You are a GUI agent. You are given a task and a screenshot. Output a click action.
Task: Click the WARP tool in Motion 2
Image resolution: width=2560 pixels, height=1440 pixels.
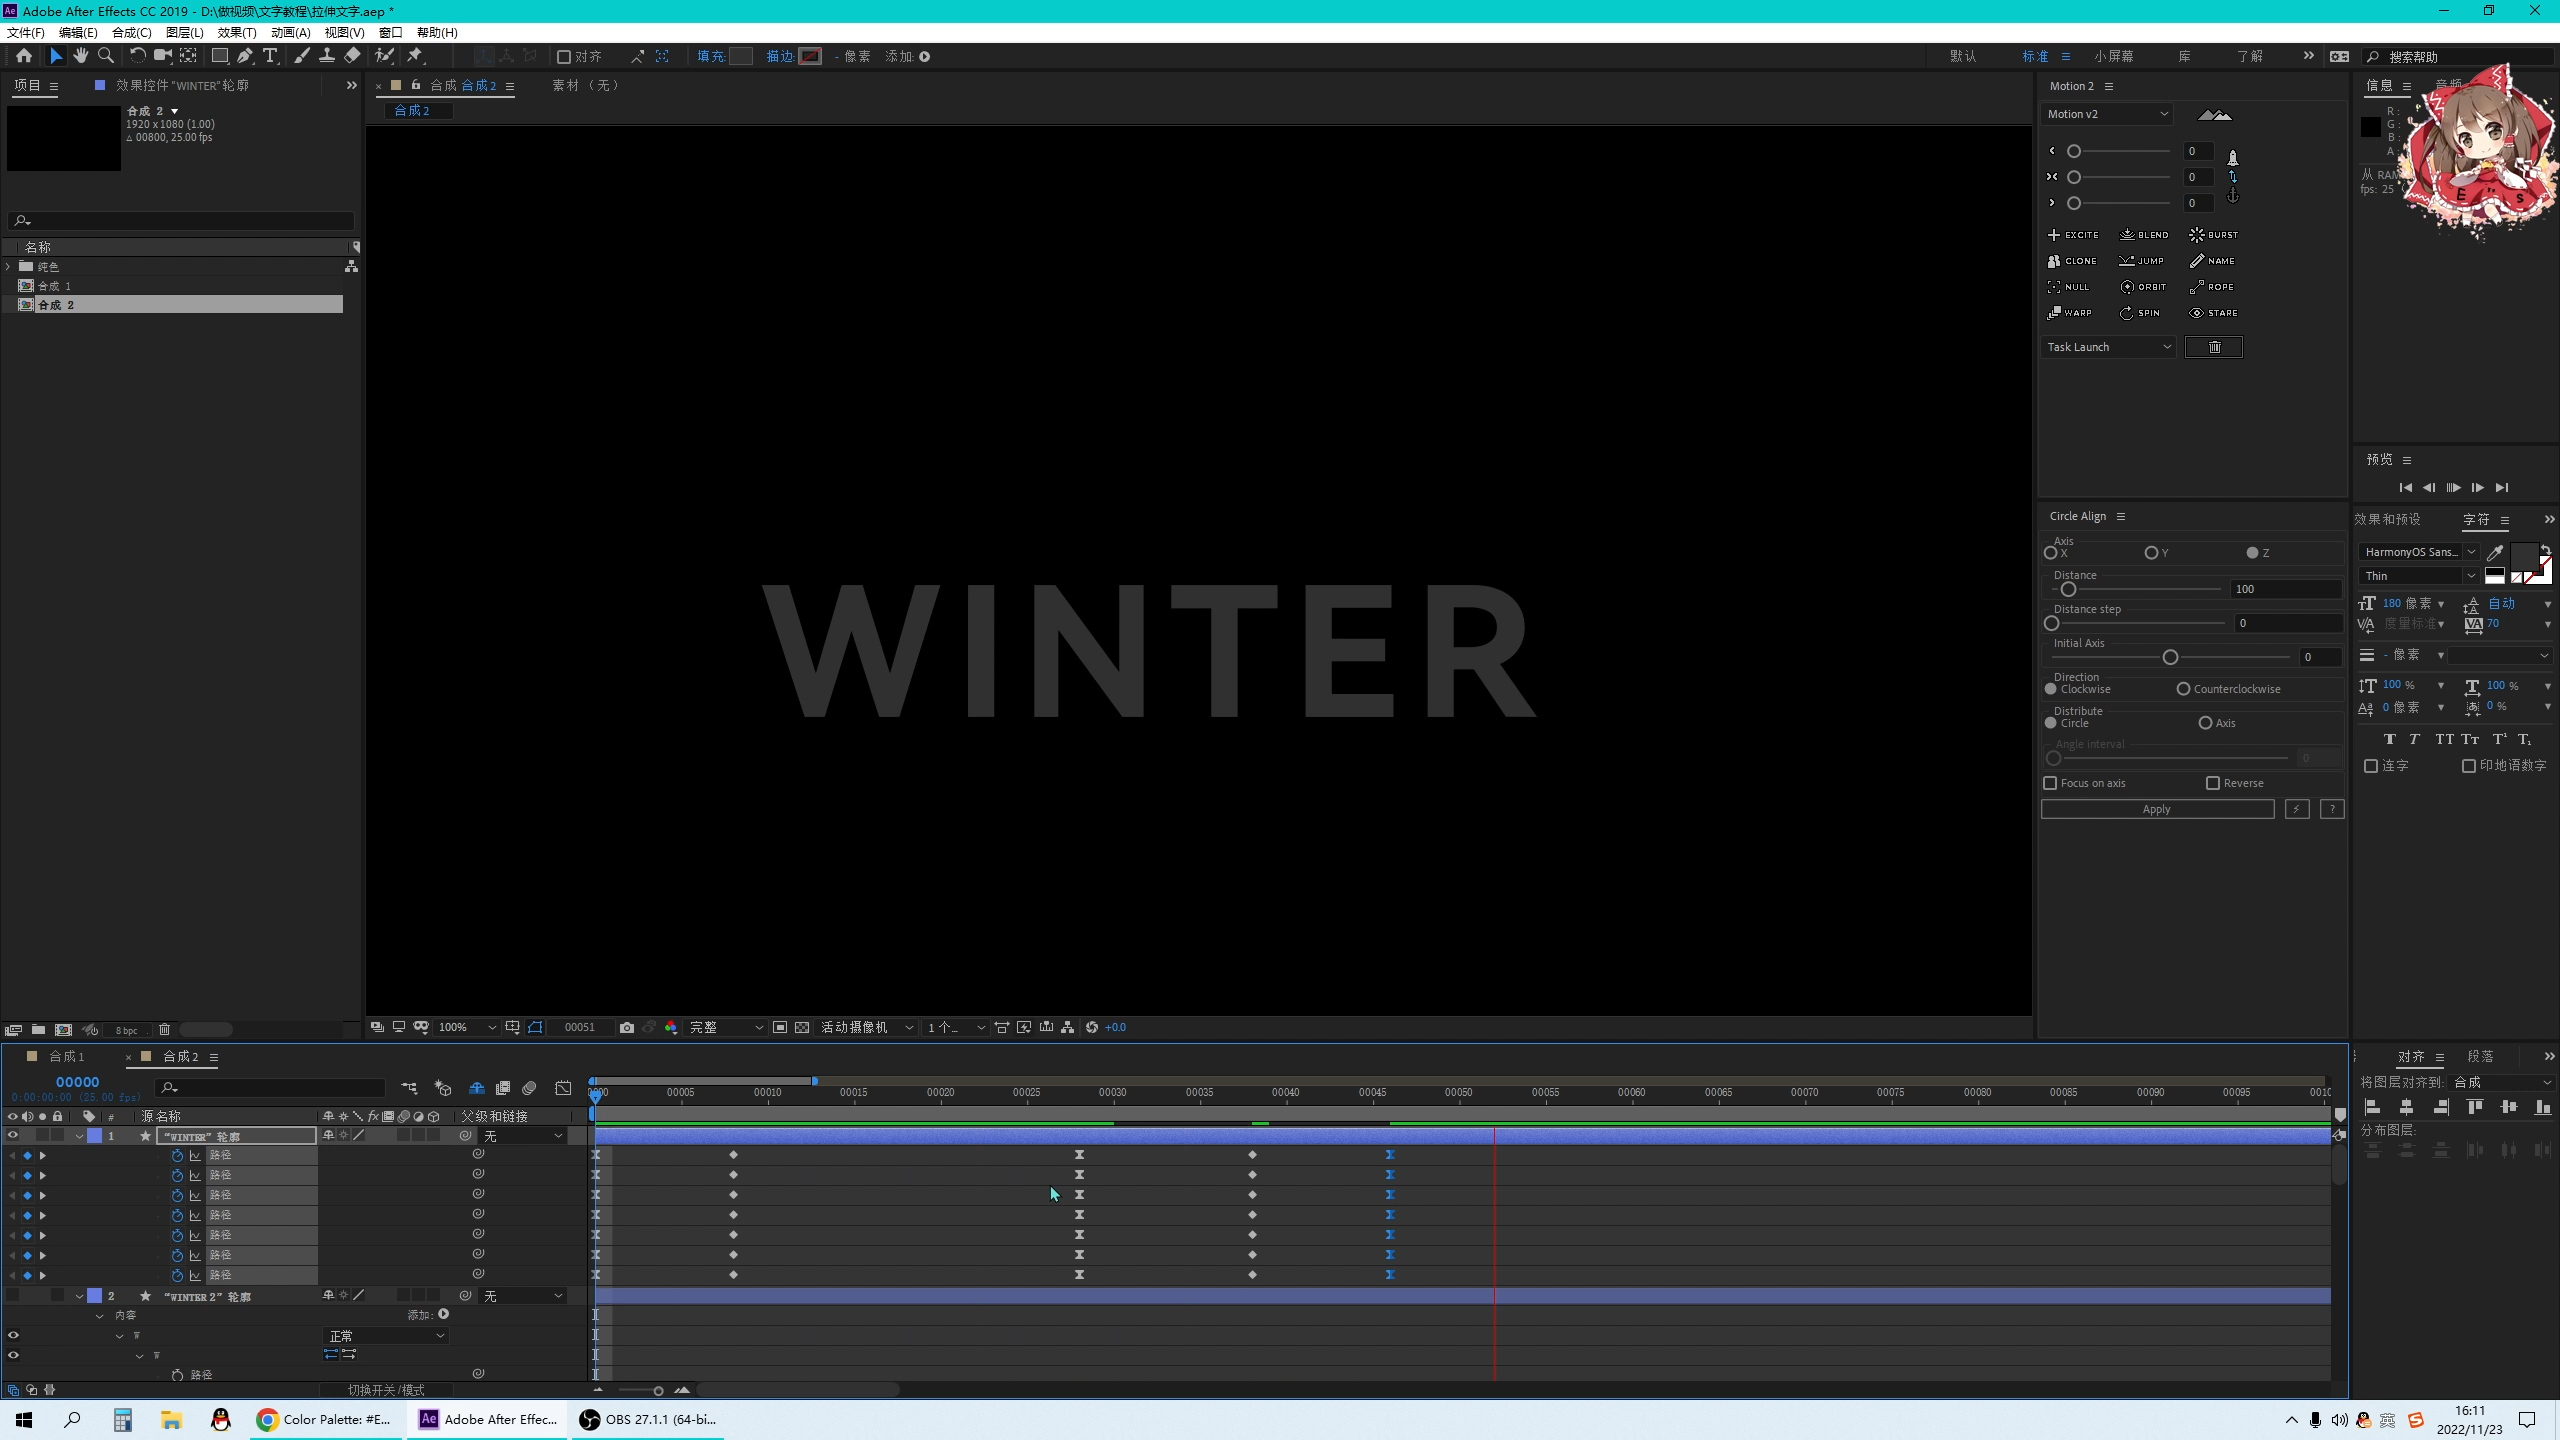point(2069,313)
